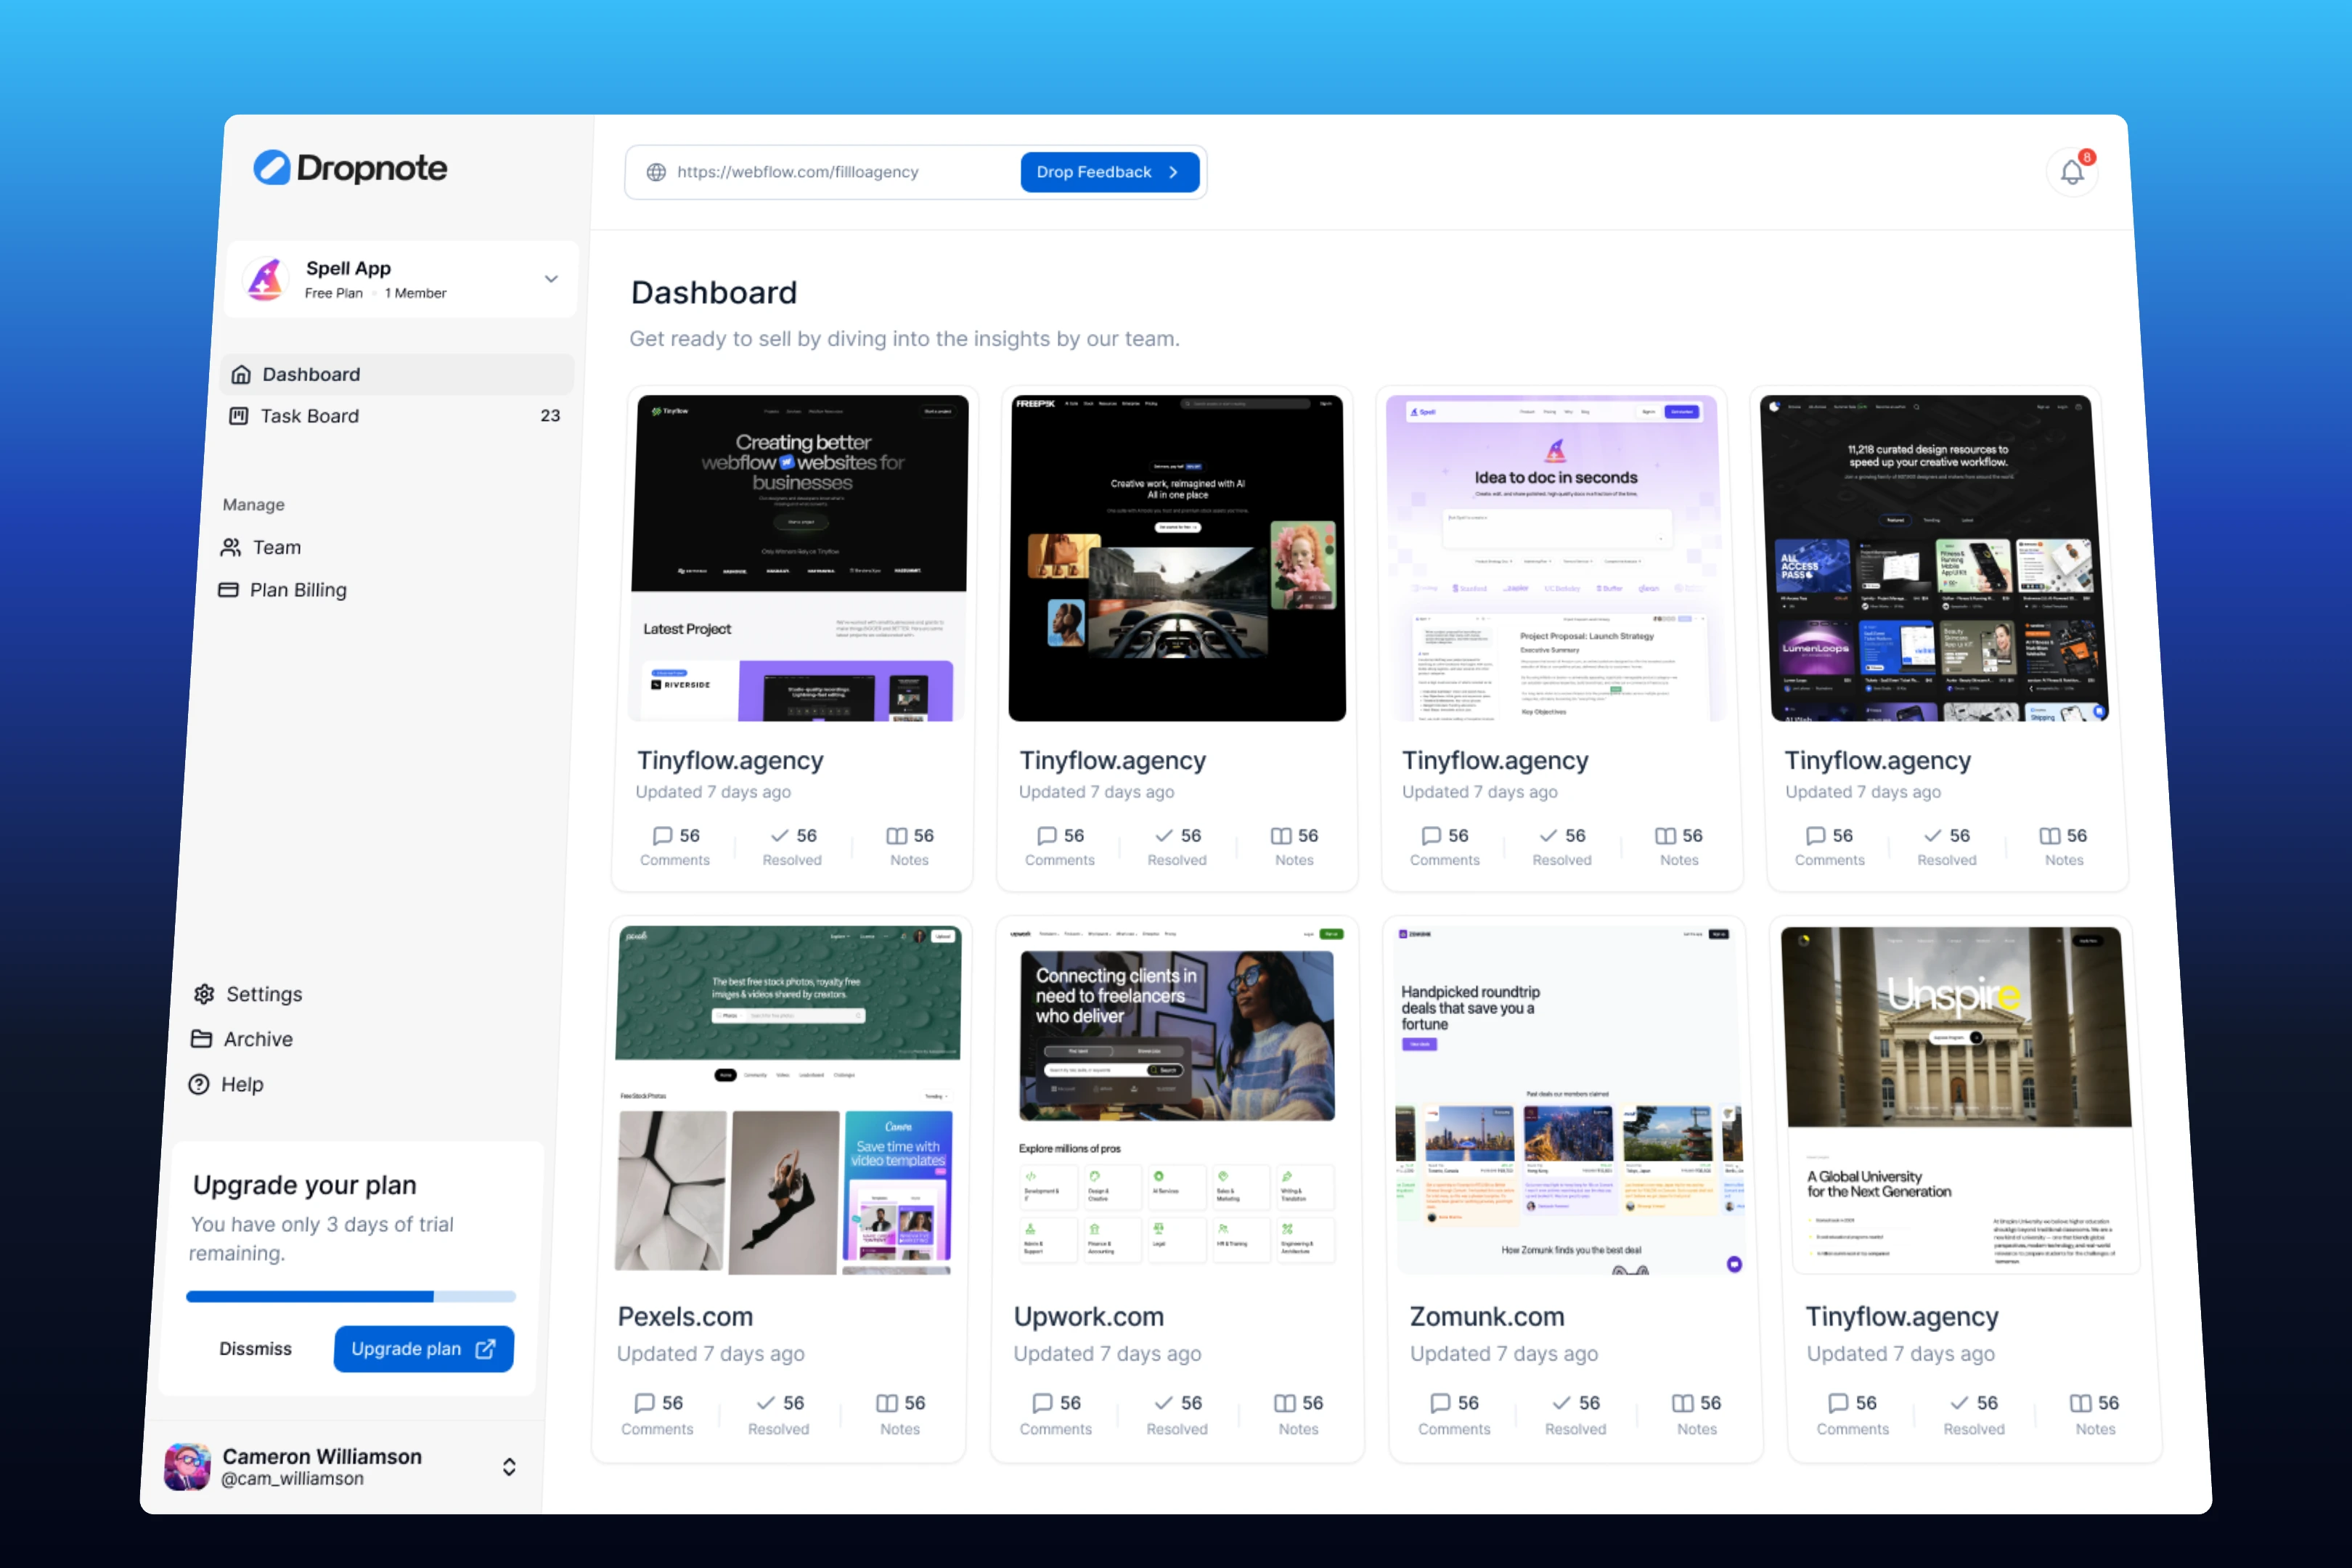The image size is (2352, 1568).
Task: Click the Drop Feedback button
Action: tap(1109, 172)
